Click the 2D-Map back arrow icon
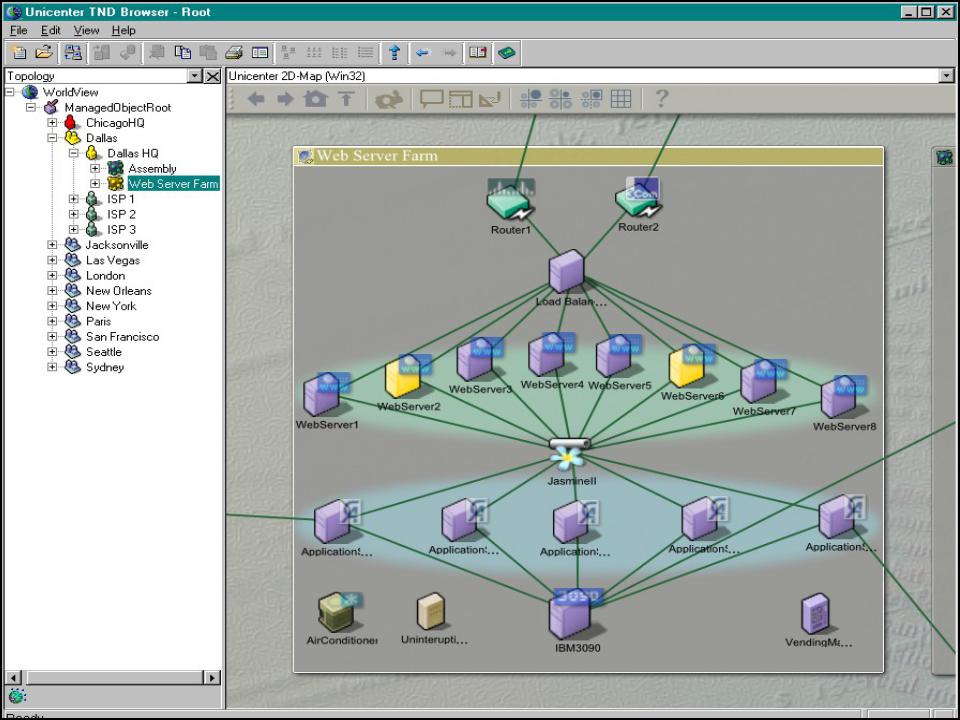 (x=256, y=99)
